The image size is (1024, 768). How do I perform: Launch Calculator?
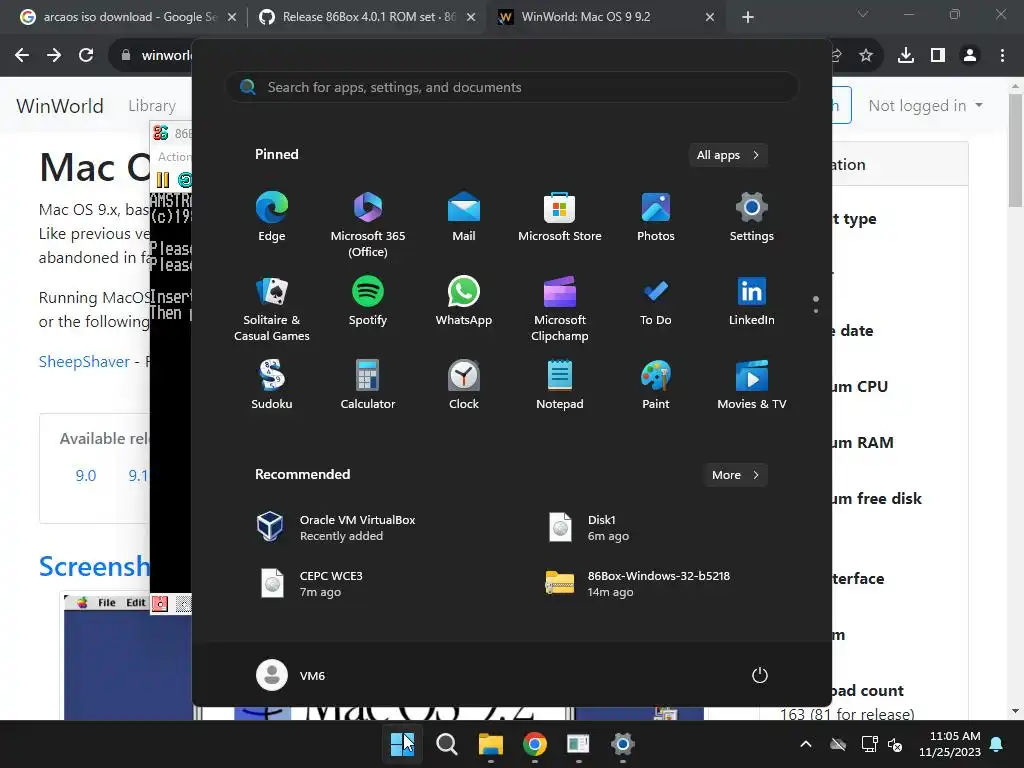[368, 385]
